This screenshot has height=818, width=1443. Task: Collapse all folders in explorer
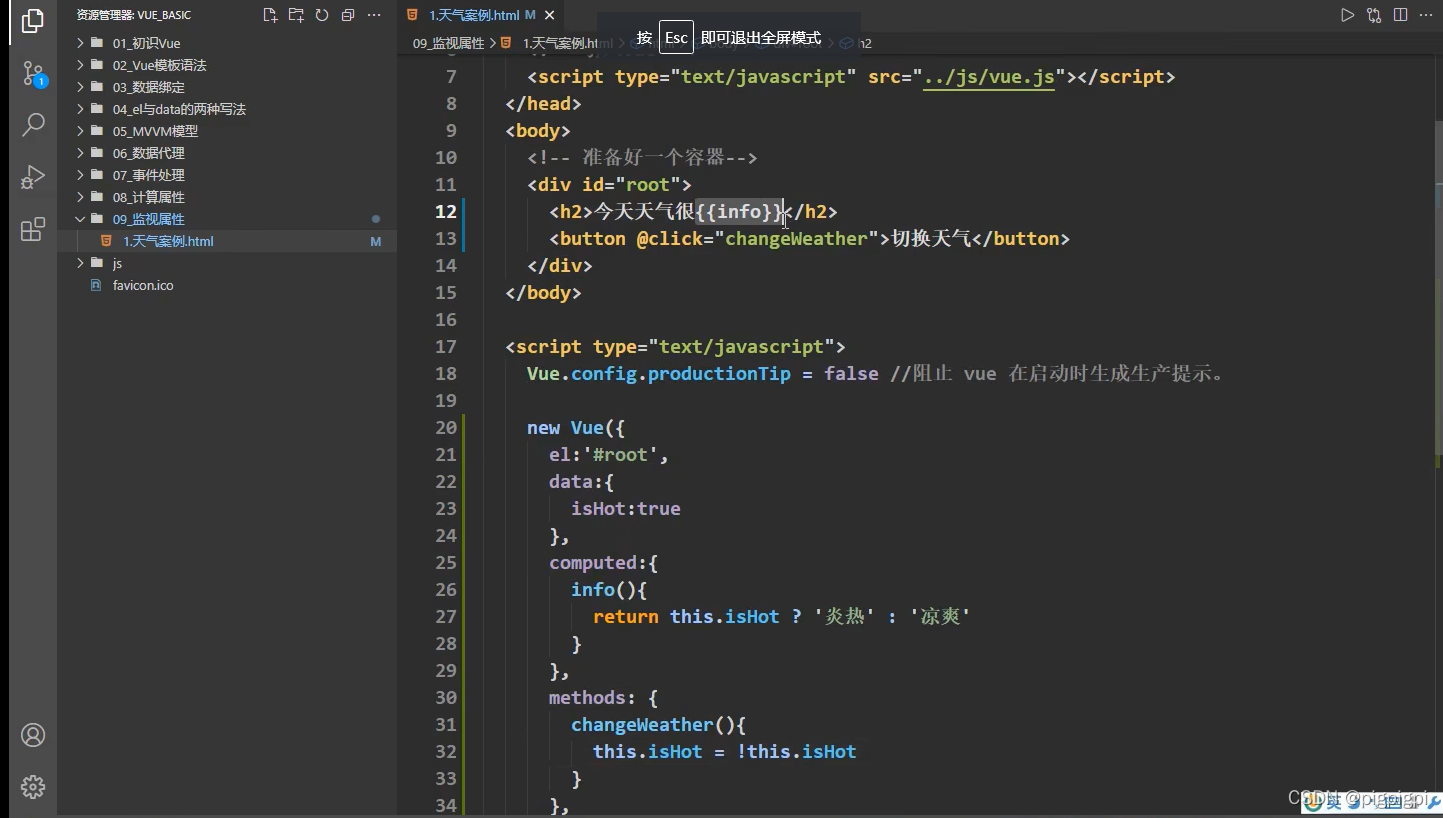click(348, 15)
